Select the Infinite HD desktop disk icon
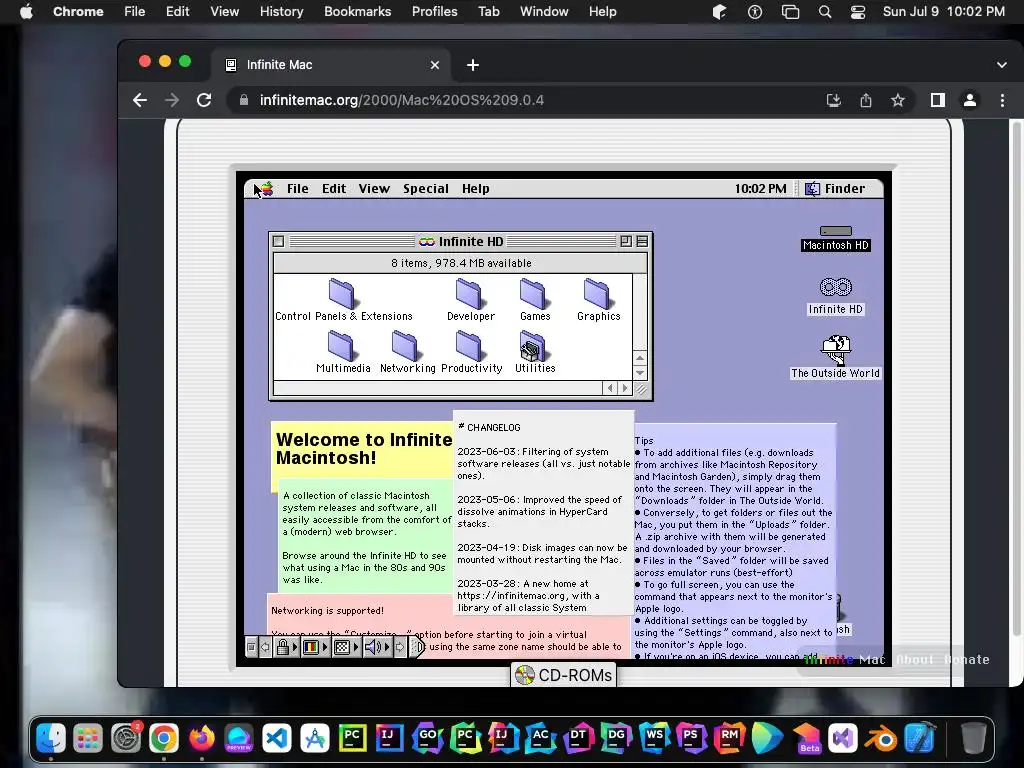Image resolution: width=1024 pixels, height=768 pixels. 836,296
